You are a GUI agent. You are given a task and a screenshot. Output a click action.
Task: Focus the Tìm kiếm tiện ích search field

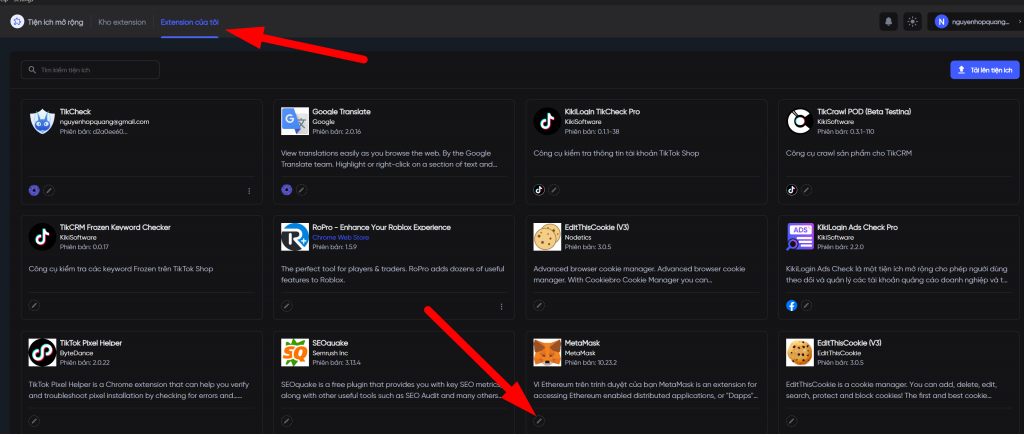[x=90, y=69]
